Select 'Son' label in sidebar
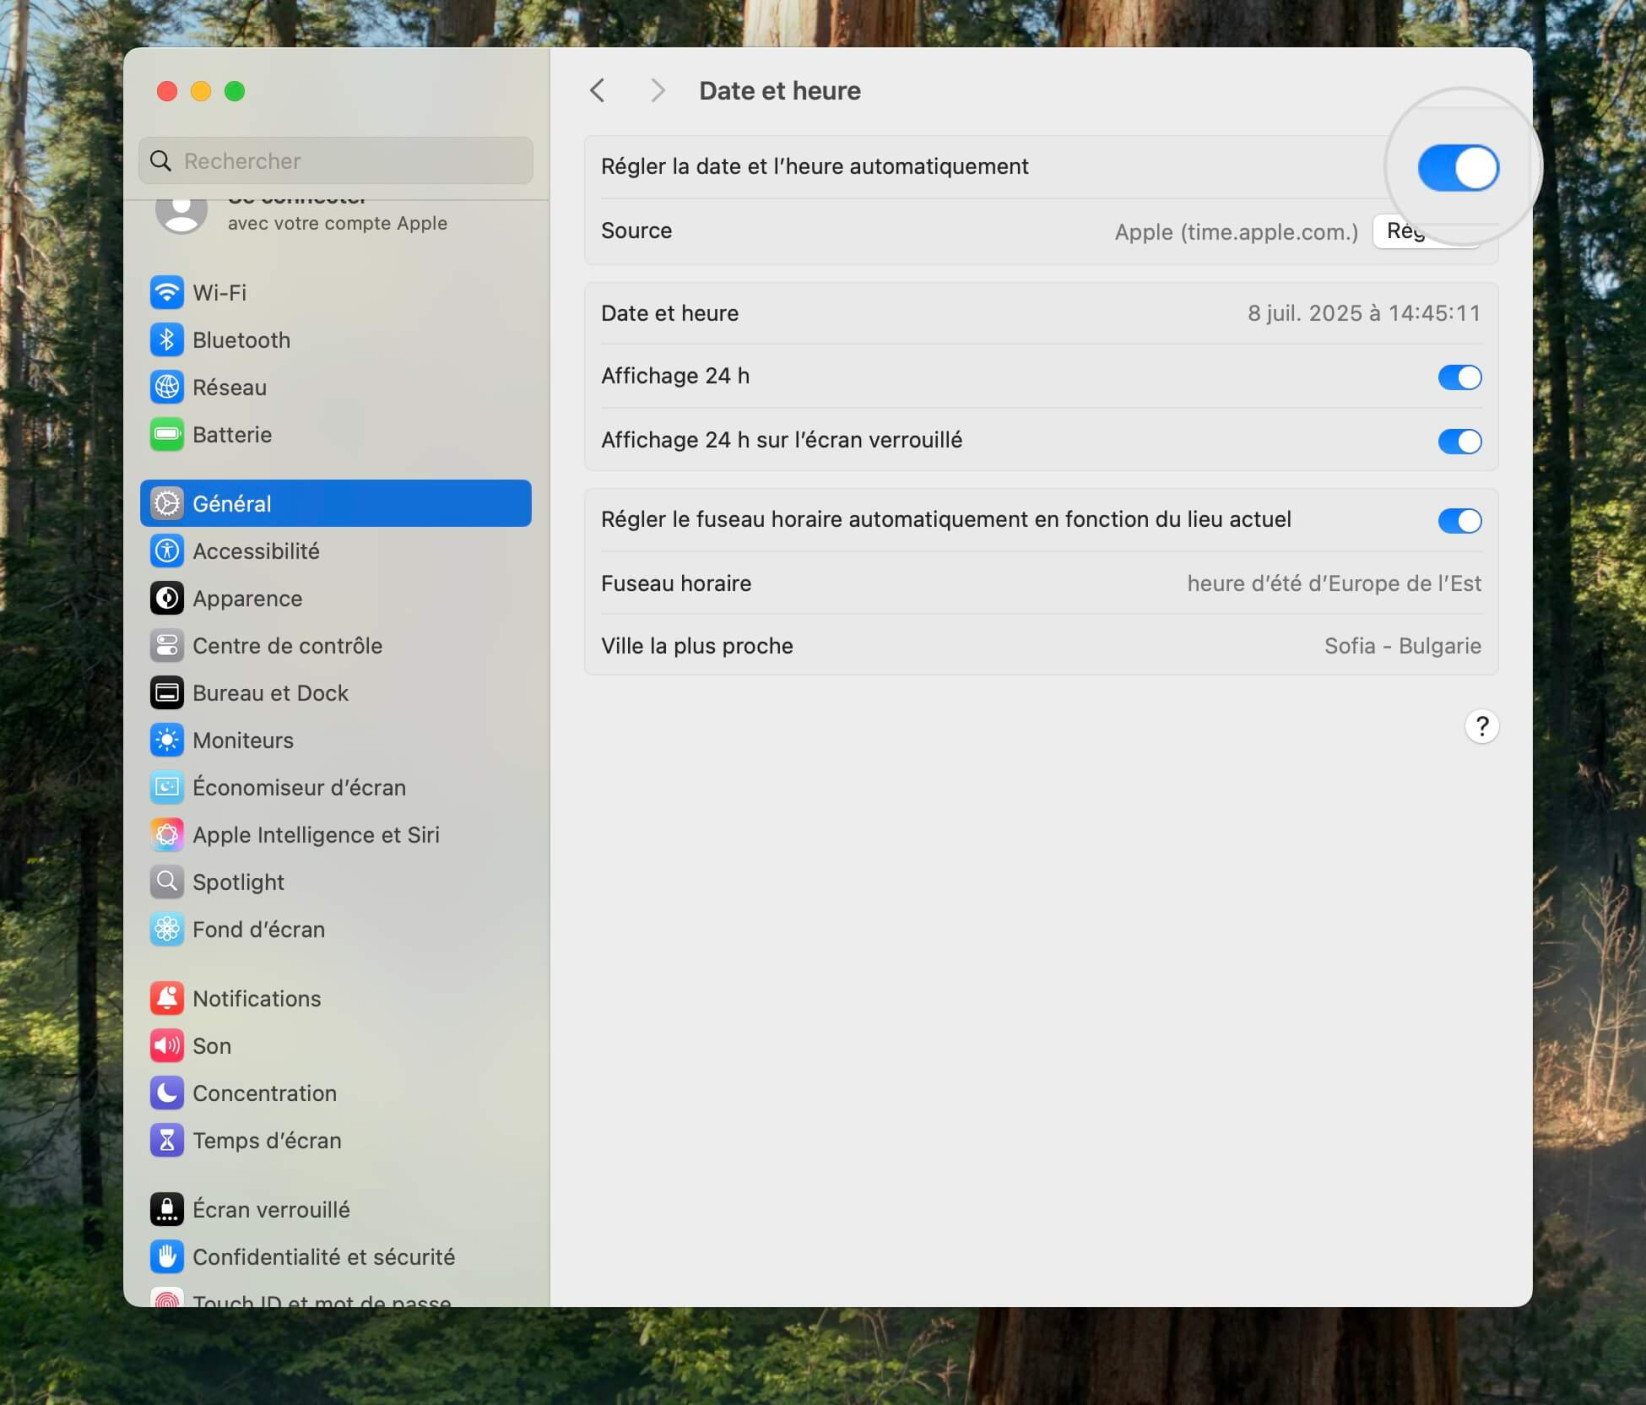1646x1405 pixels. 212,1046
